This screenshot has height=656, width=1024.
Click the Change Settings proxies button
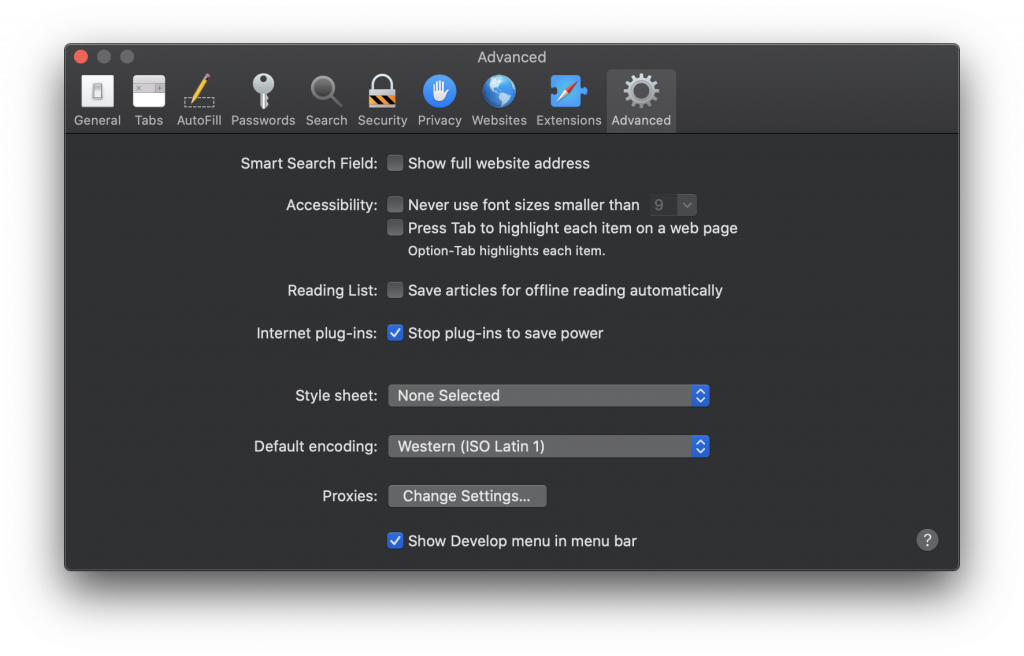(466, 497)
